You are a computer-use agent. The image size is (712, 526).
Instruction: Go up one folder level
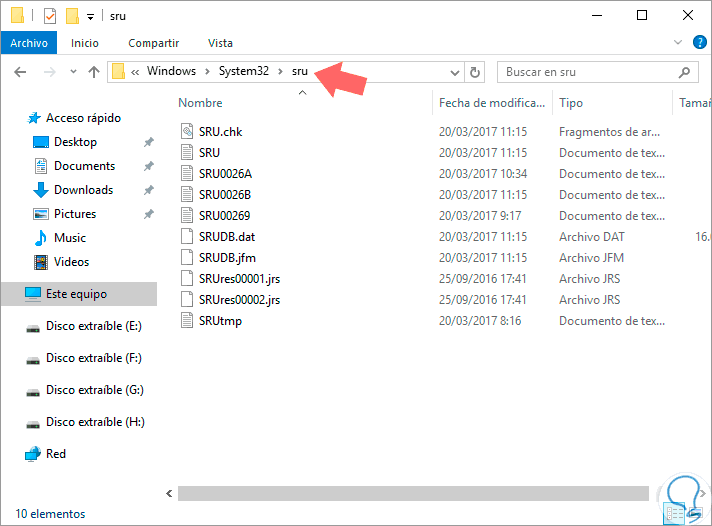[94, 72]
